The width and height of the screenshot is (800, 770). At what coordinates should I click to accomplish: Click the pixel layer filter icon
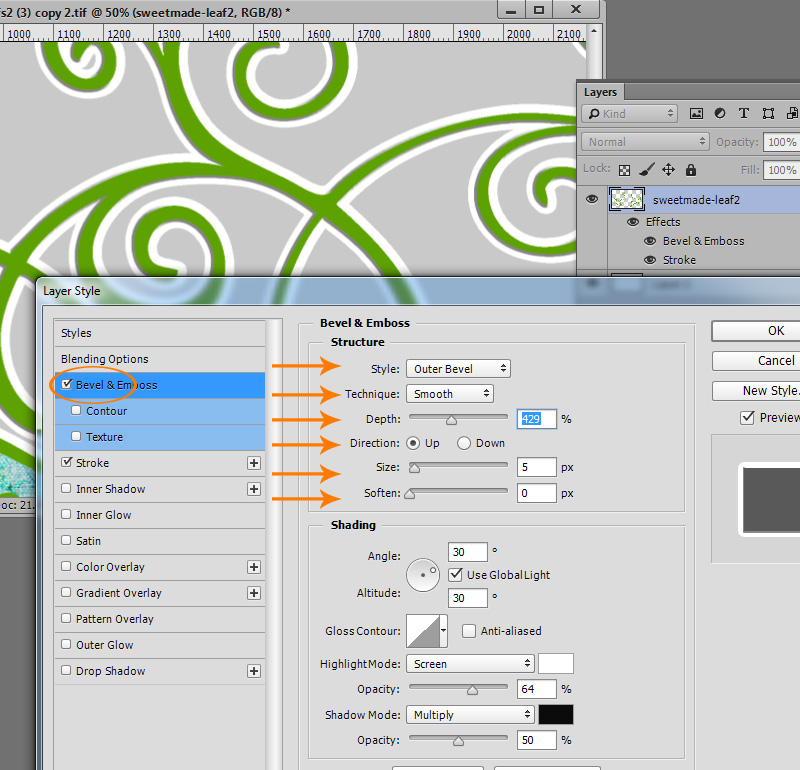point(696,113)
